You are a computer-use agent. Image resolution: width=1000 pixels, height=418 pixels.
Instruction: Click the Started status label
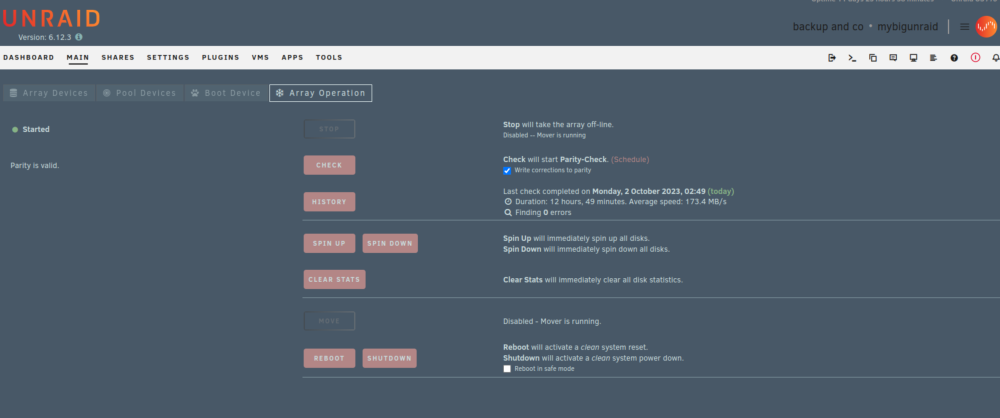(36, 130)
